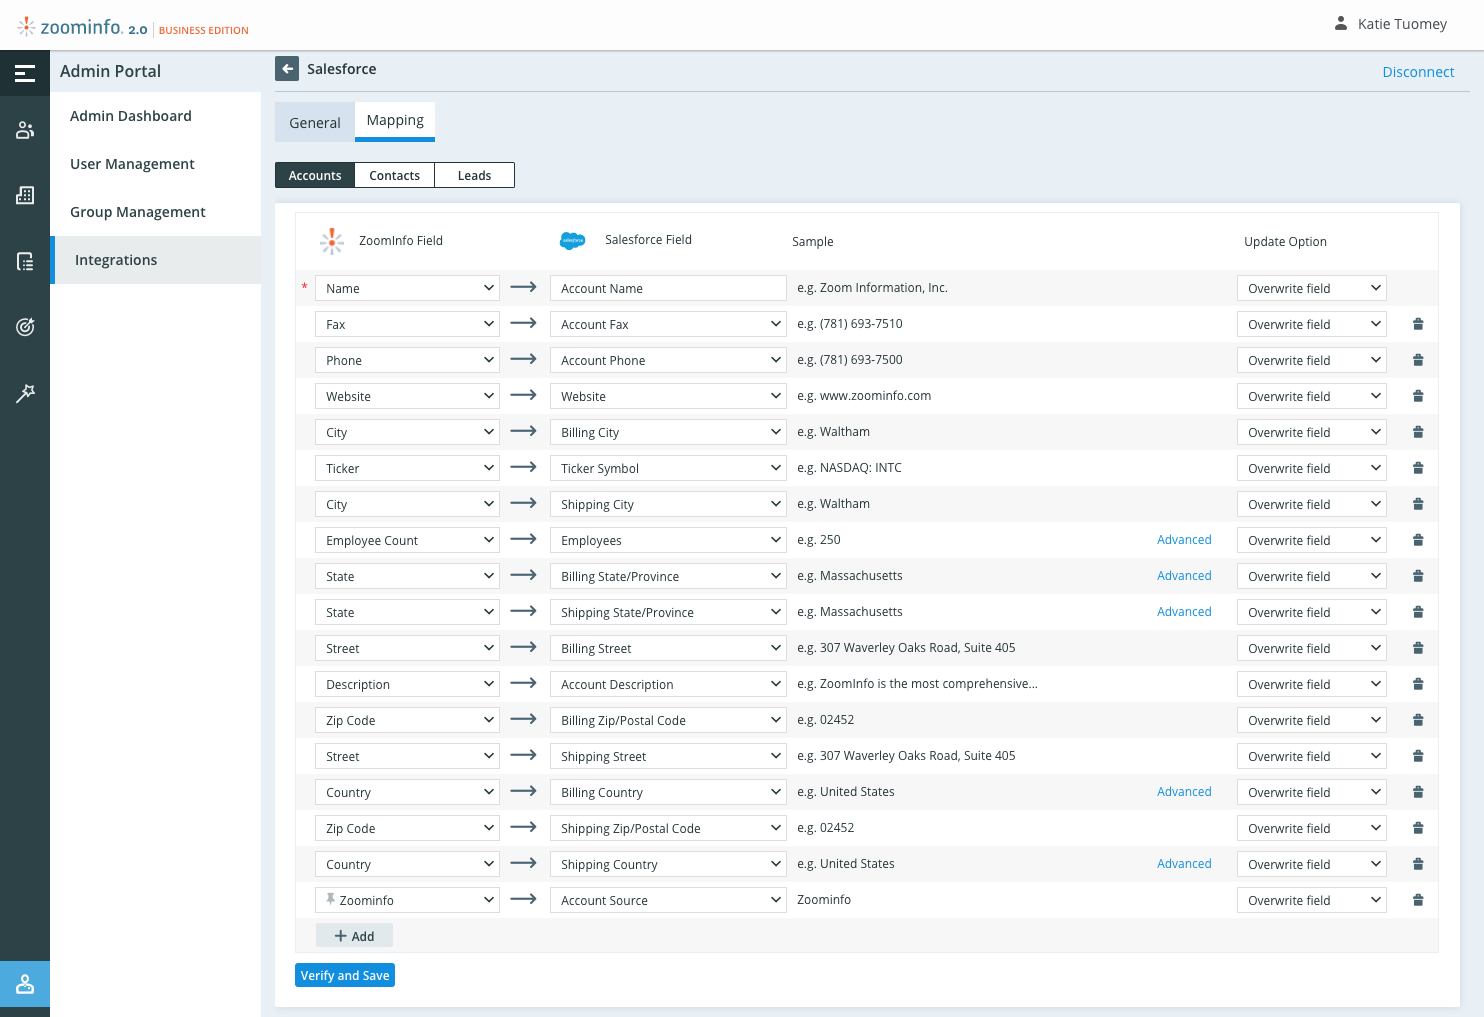Open the admin portal icon at sidebar bottom
This screenshot has width=1484, height=1017.
[x=25, y=984]
